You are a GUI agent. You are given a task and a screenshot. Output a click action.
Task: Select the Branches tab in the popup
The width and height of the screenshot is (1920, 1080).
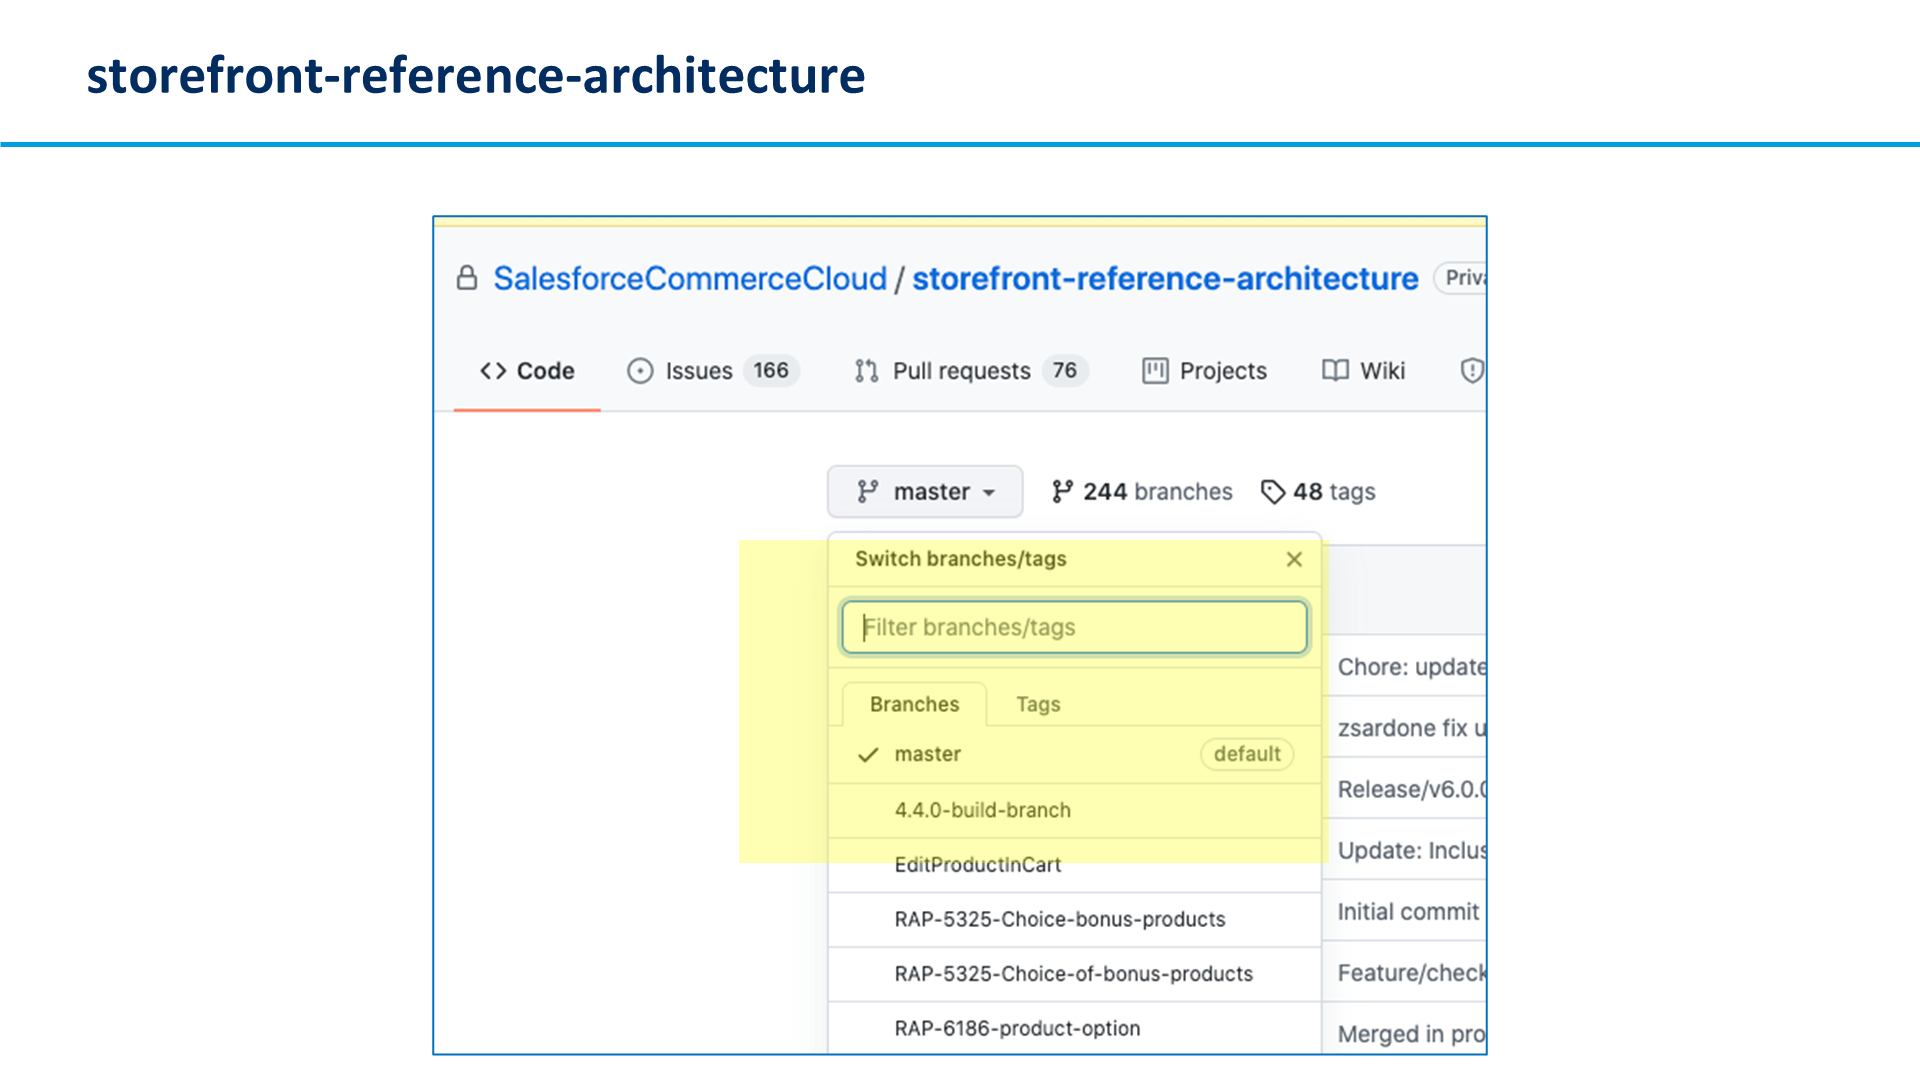(914, 704)
